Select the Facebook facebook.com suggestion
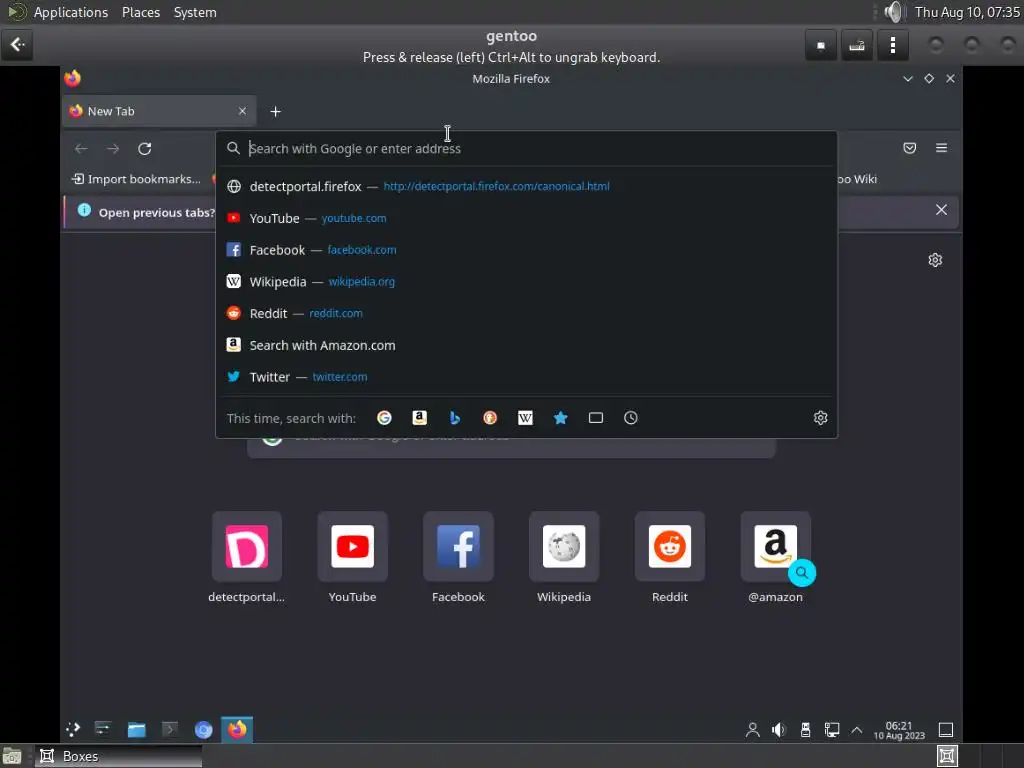 (526, 250)
